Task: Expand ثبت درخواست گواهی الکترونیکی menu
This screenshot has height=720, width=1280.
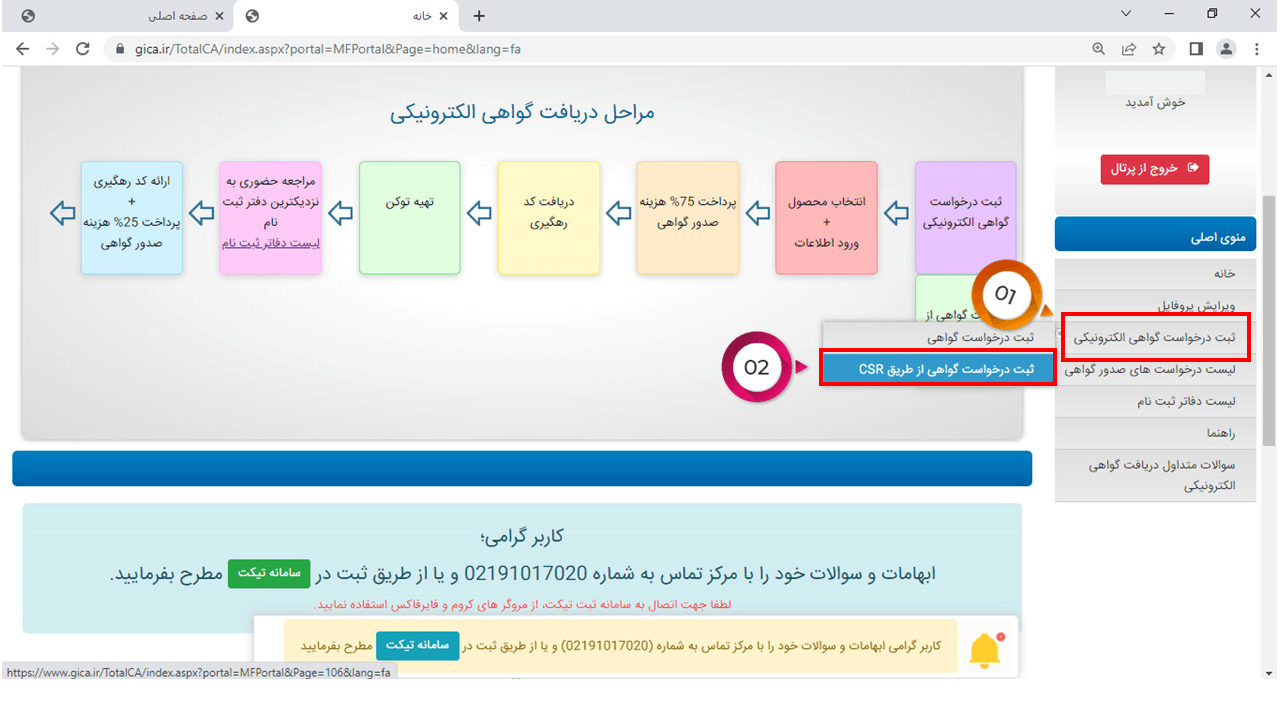Action: [1154, 338]
